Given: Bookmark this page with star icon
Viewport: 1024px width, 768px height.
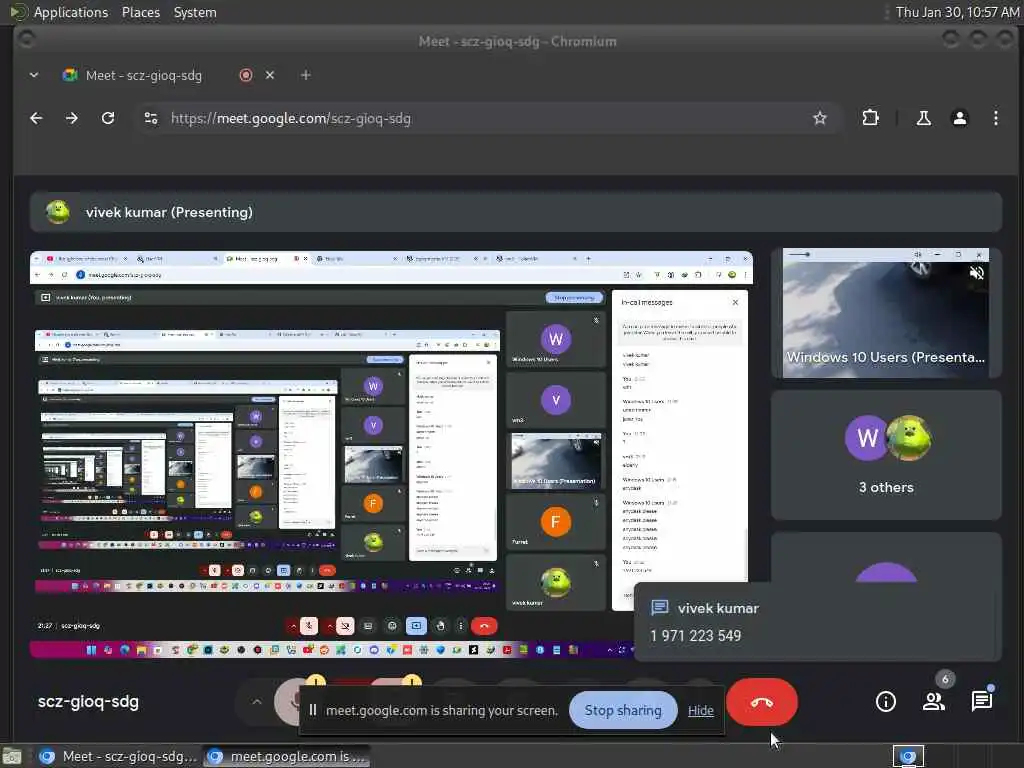Looking at the screenshot, I should tap(820, 118).
